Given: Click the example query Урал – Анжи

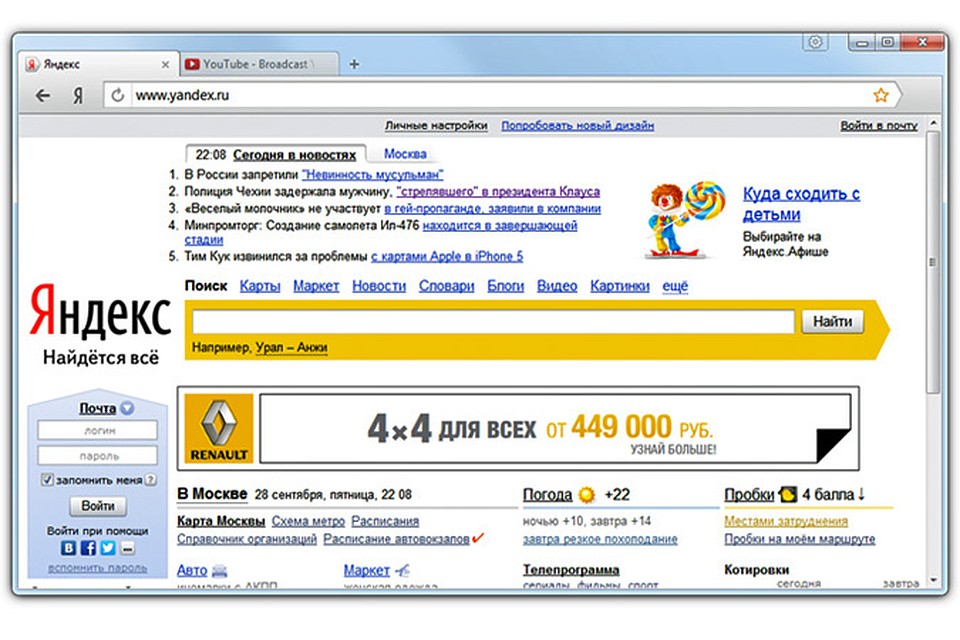Looking at the screenshot, I should click(x=291, y=347).
